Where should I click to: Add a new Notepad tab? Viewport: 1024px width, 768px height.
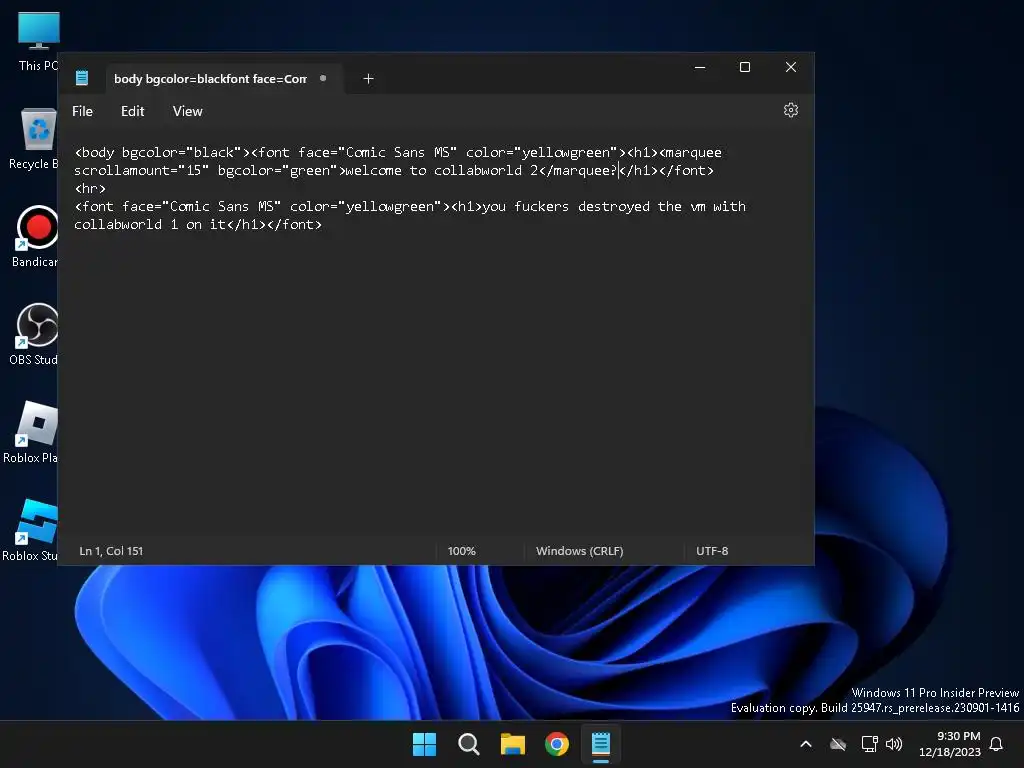click(x=368, y=78)
